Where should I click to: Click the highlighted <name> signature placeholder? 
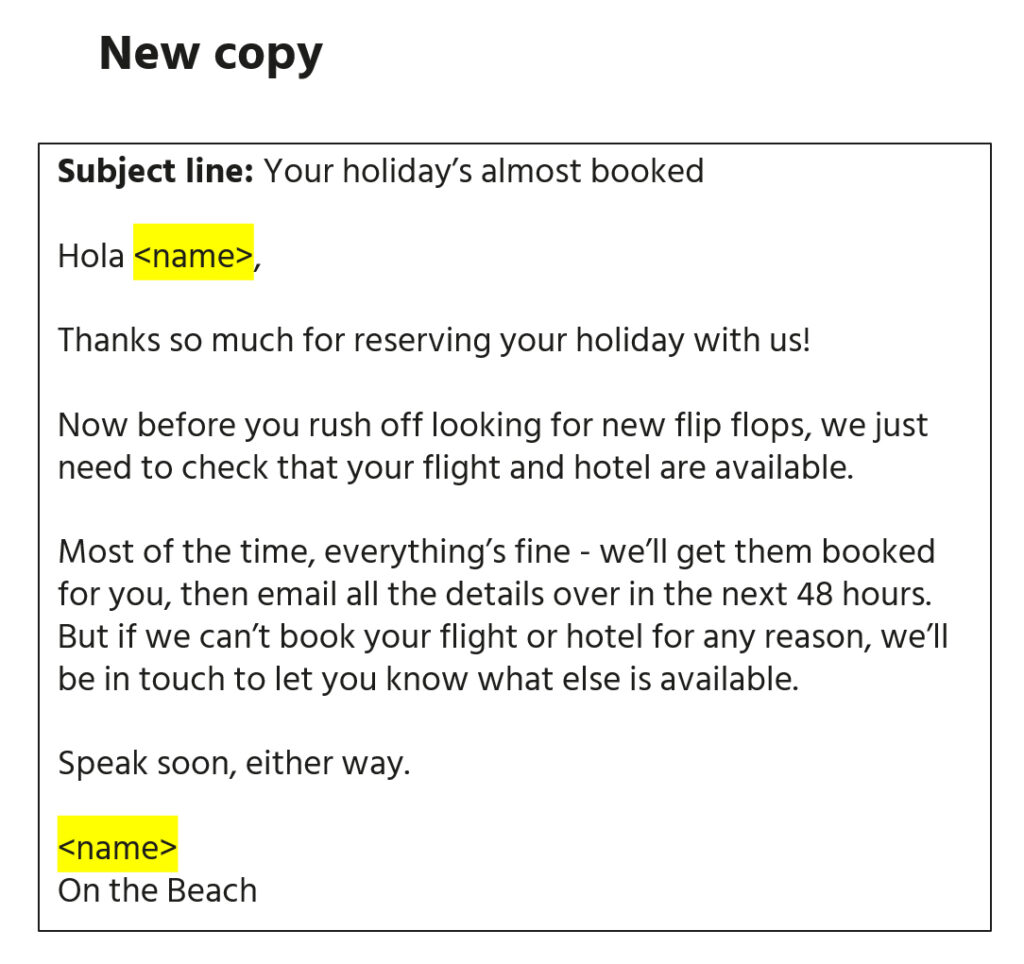[x=118, y=844]
